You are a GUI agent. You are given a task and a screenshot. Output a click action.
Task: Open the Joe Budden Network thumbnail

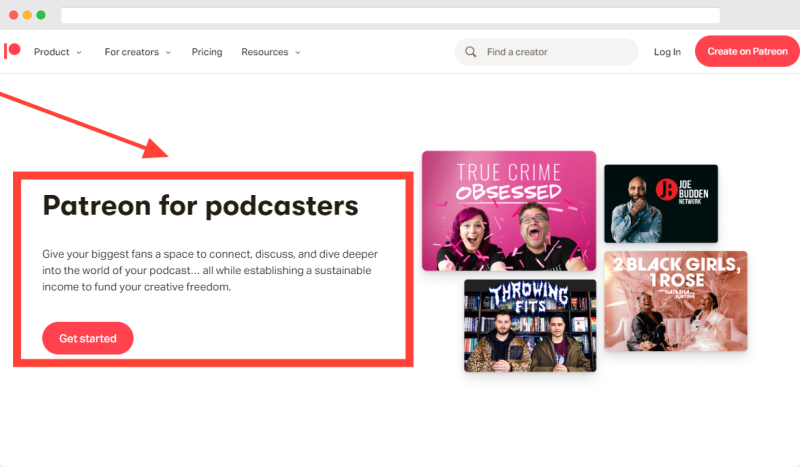tap(661, 204)
